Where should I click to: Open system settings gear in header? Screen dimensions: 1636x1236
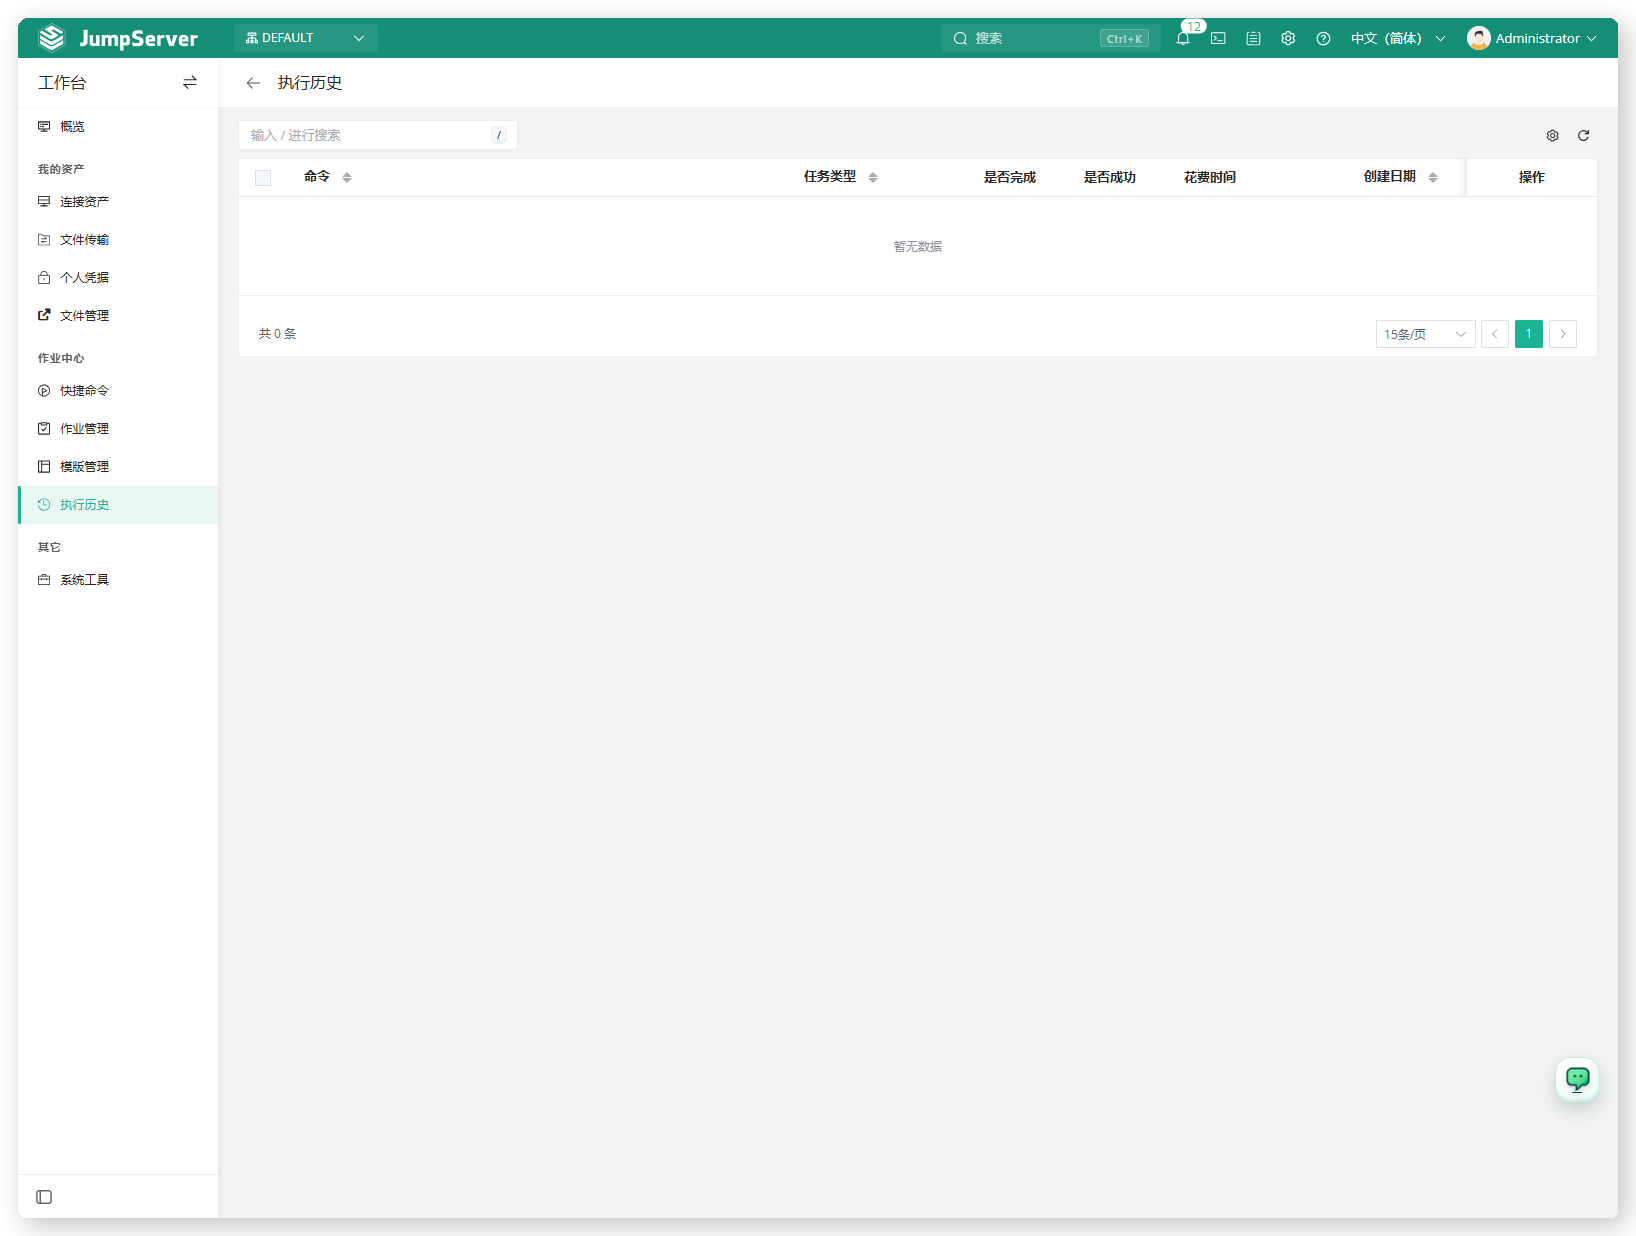point(1288,38)
